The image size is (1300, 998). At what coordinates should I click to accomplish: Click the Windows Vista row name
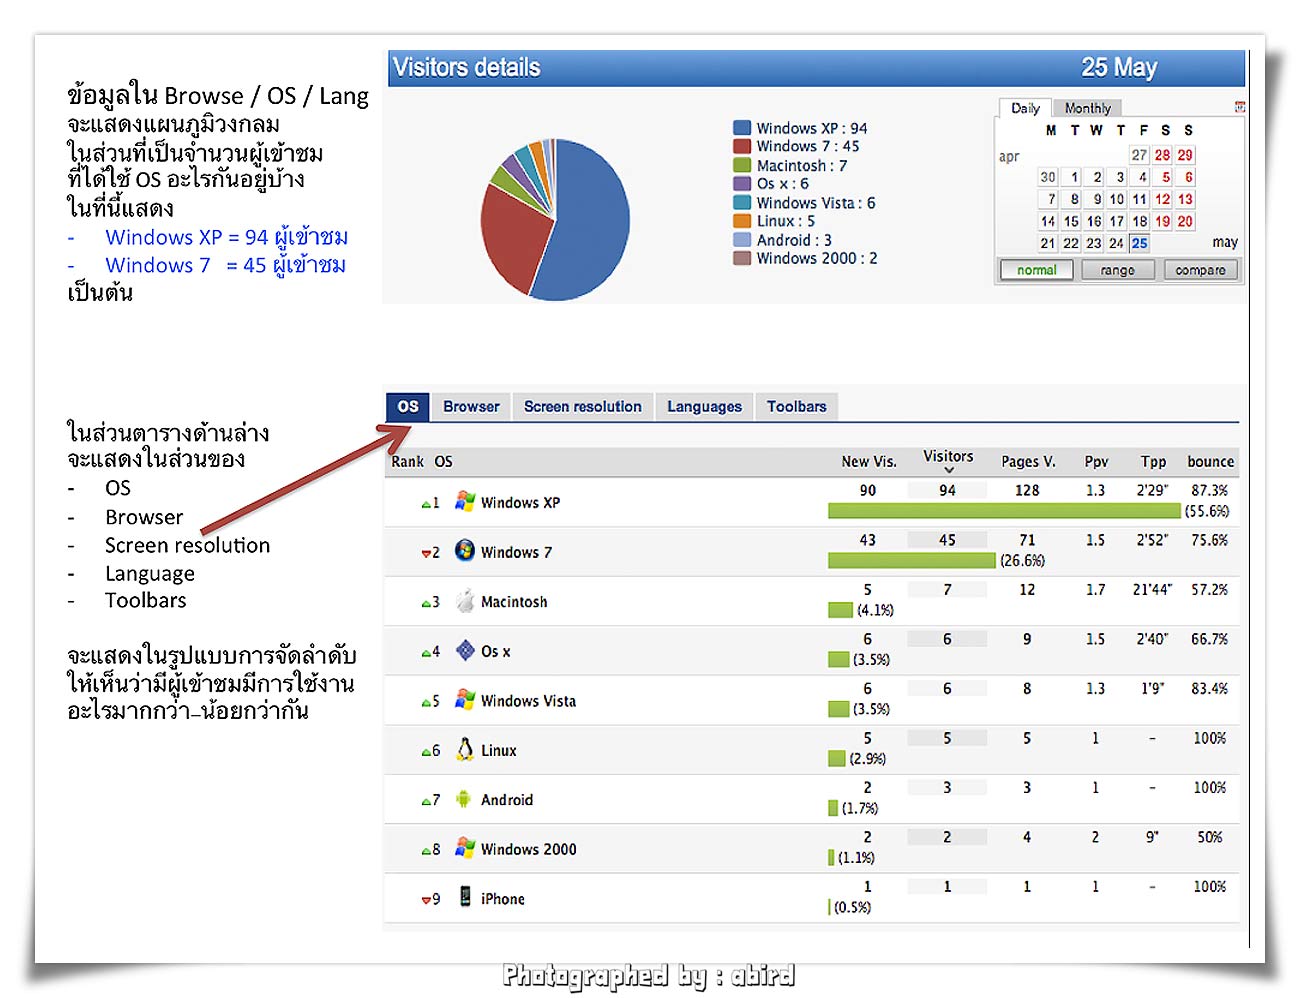tap(528, 701)
